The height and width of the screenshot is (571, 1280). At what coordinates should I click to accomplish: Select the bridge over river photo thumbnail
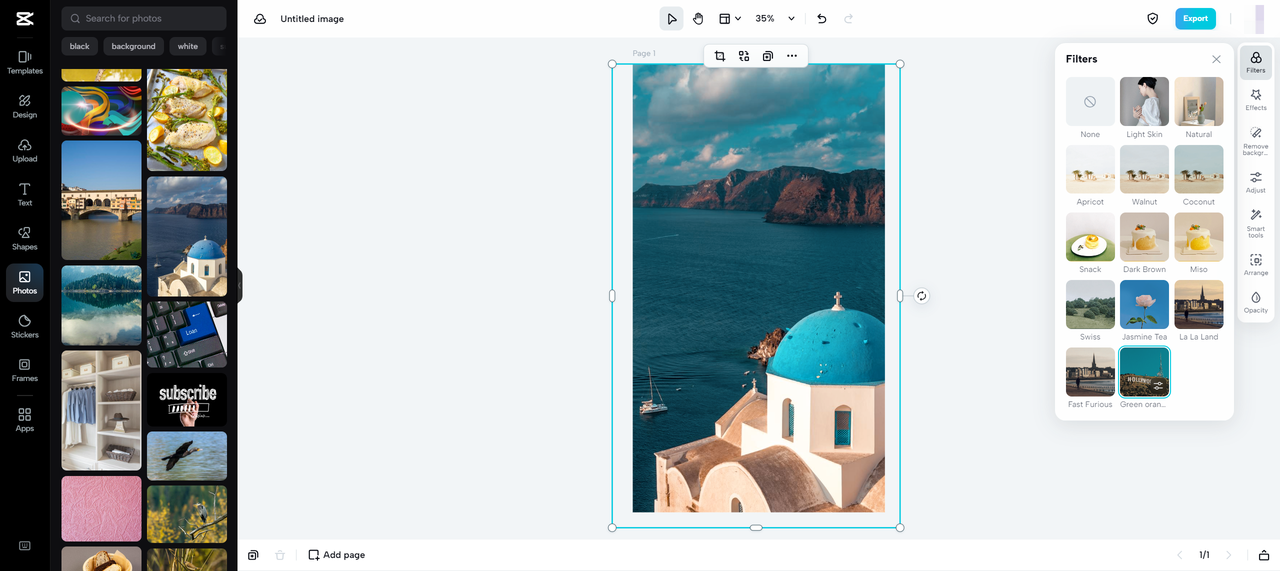tap(101, 200)
